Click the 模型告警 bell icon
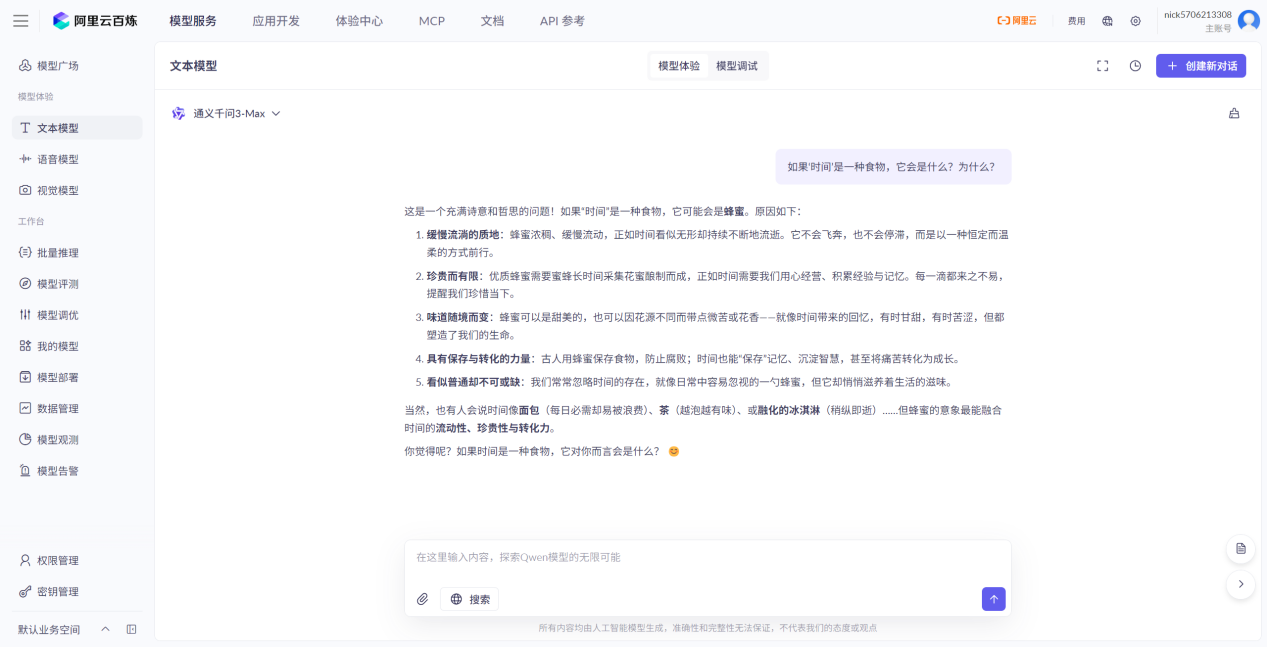Image resolution: width=1267 pixels, height=647 pixels. (x=25, y=470)
